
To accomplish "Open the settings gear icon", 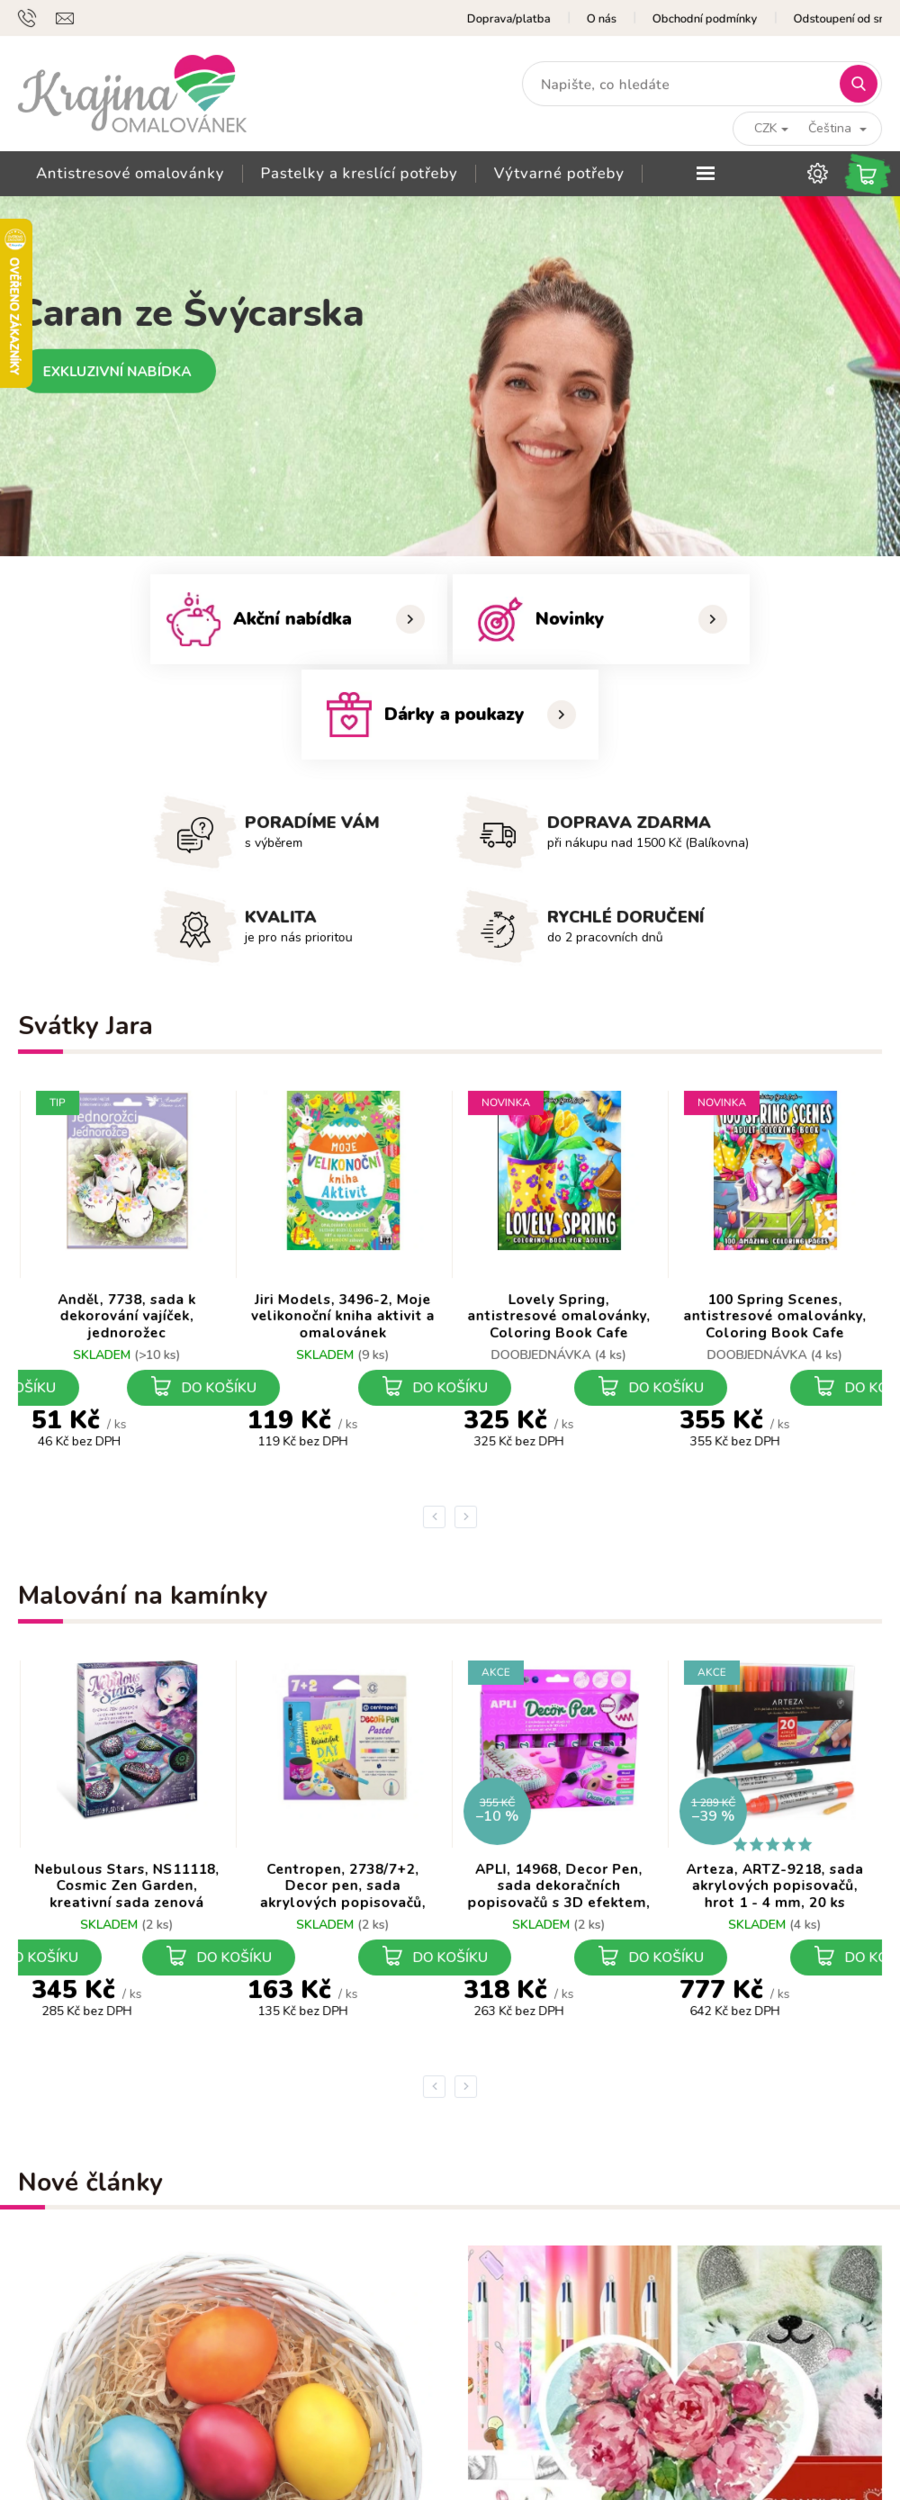I will [817, 174].
